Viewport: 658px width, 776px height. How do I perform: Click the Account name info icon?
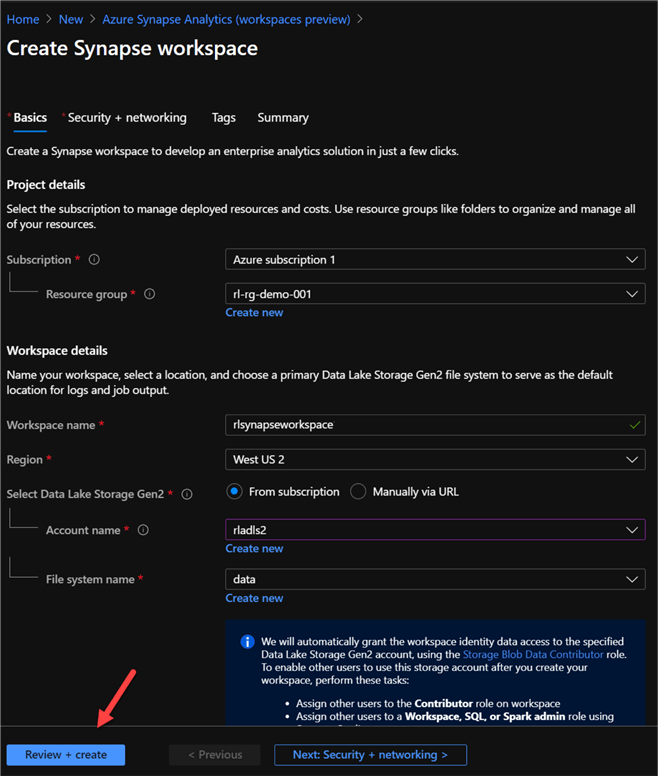click(143, 530)
